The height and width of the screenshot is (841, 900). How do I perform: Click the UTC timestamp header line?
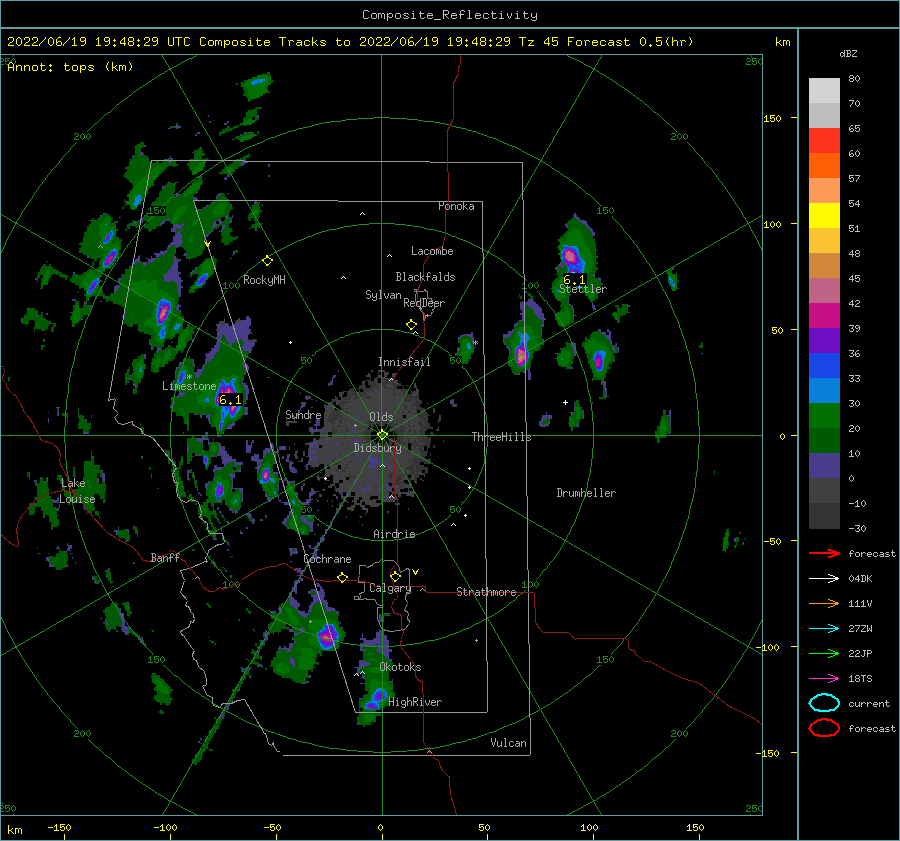click(350, 42)
